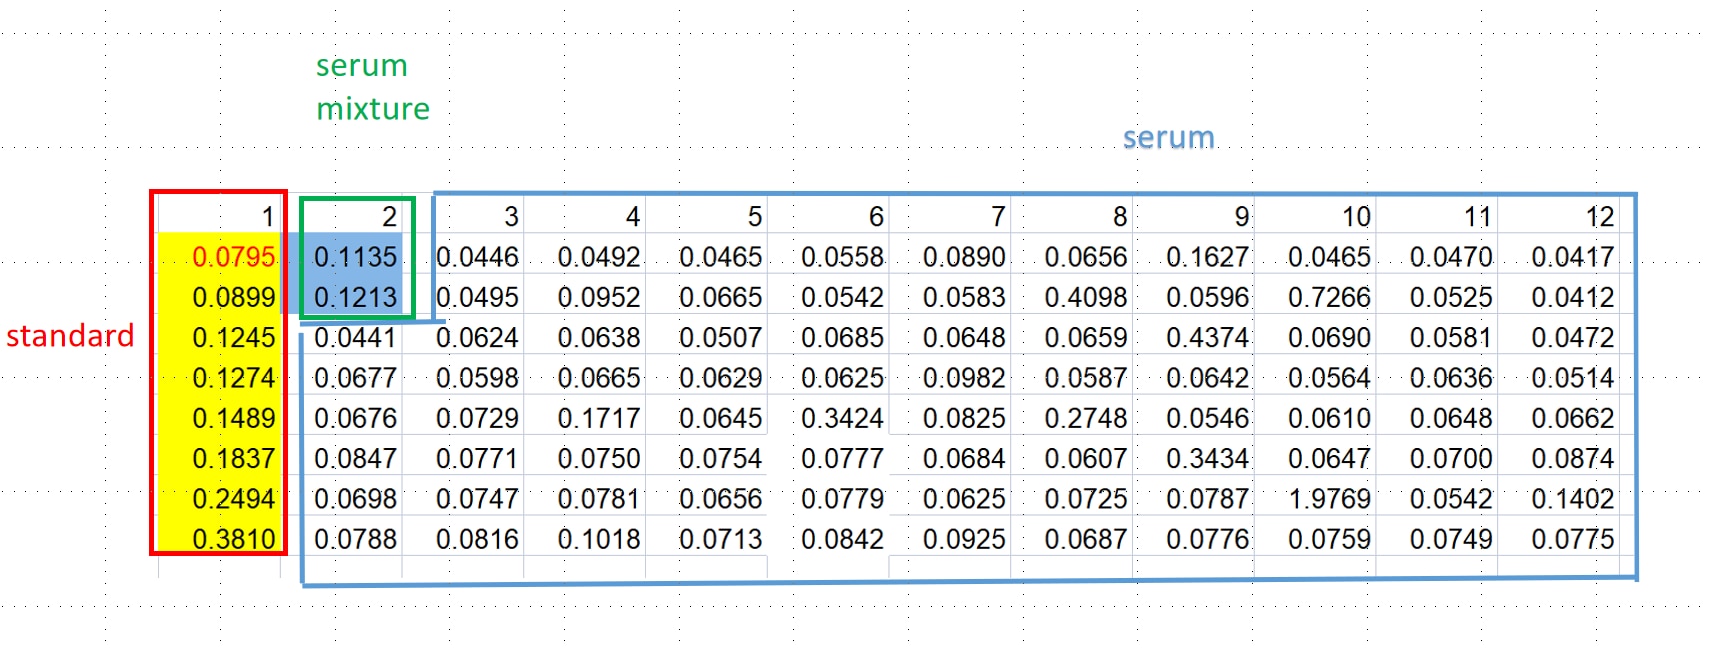
Task: Select the cell showing 0.1627
Action: [1207, 257]
